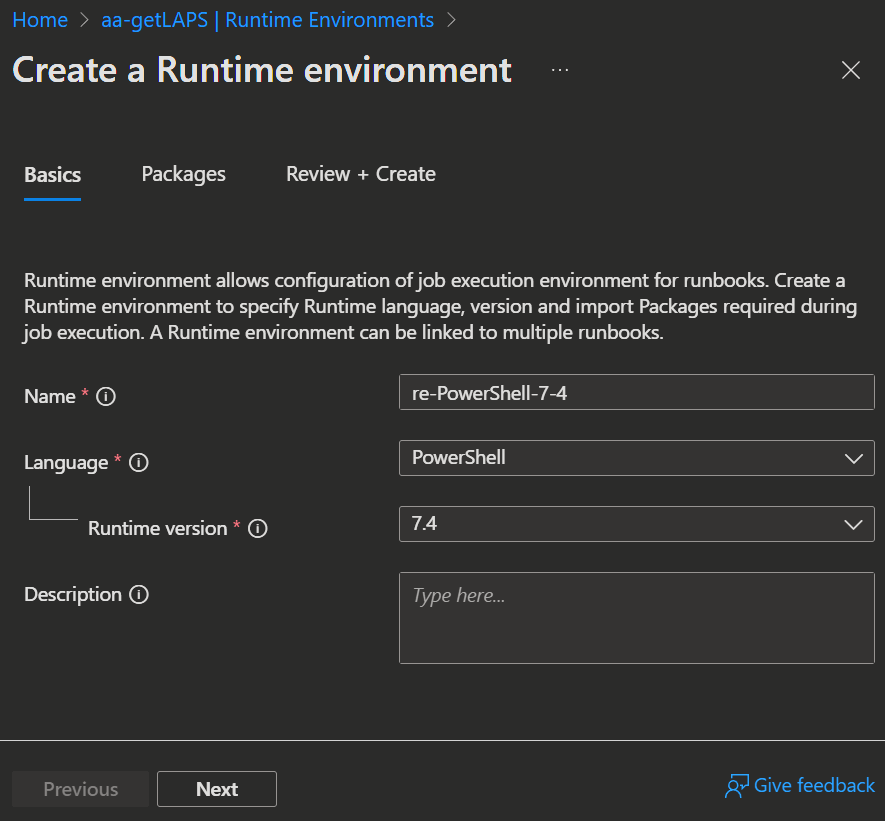Focus the Description text area
The height and width of the screenshot is (821, 885).
coord(636,618)
